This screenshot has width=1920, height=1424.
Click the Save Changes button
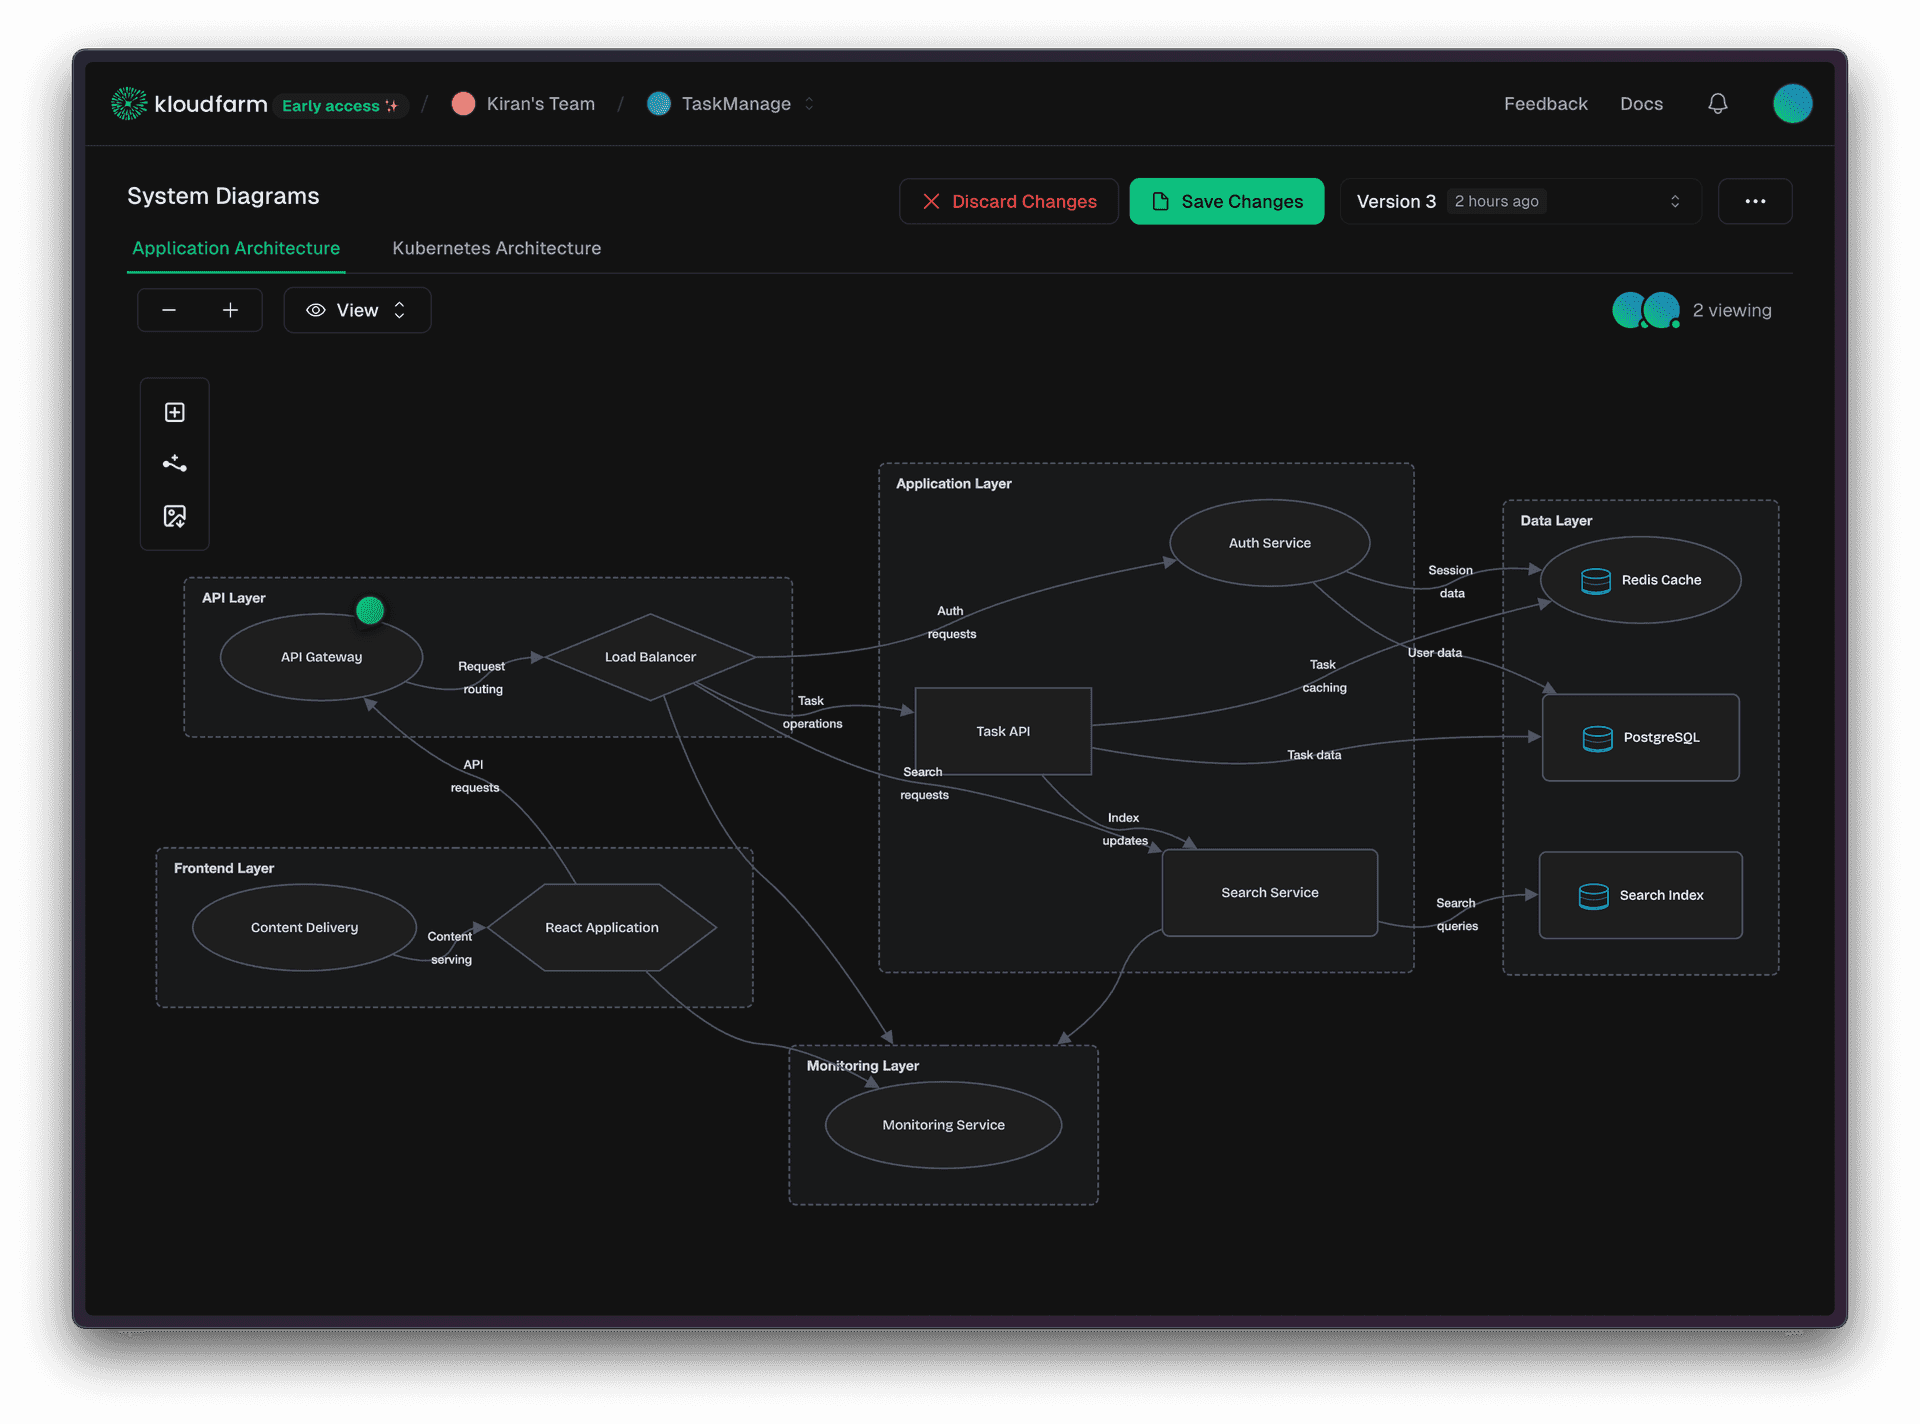click(1226, 201)
